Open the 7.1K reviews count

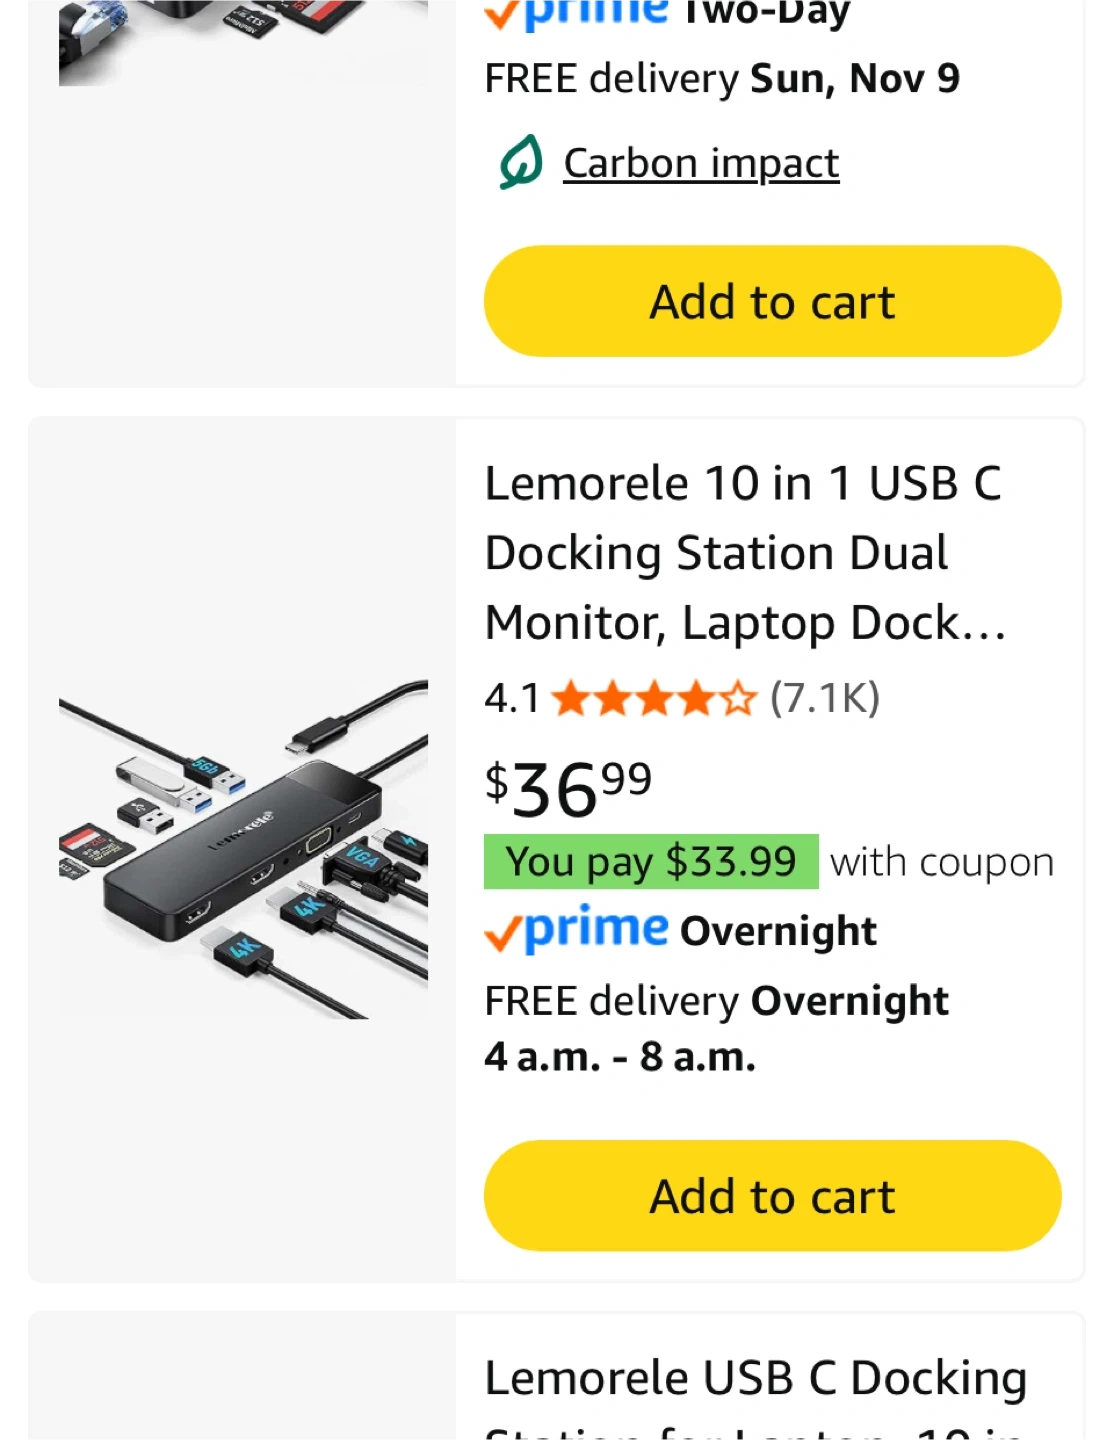coord(825,698)
